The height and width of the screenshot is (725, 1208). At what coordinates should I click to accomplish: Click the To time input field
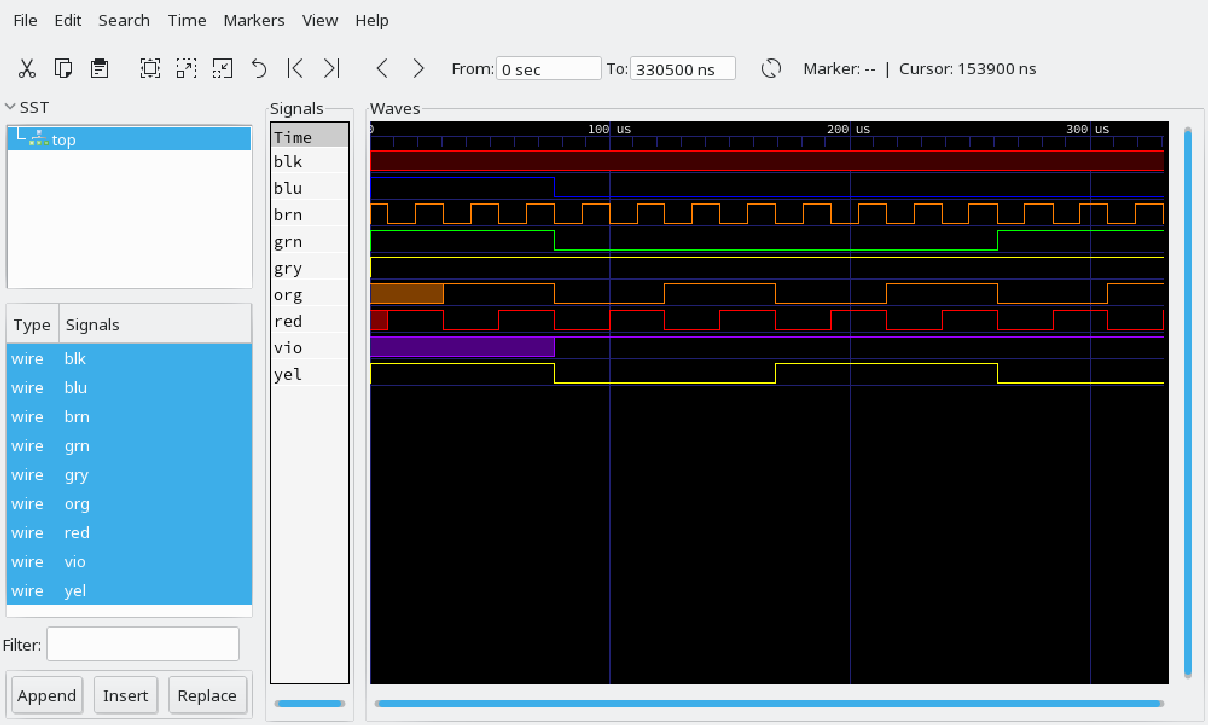click(682, 69)
